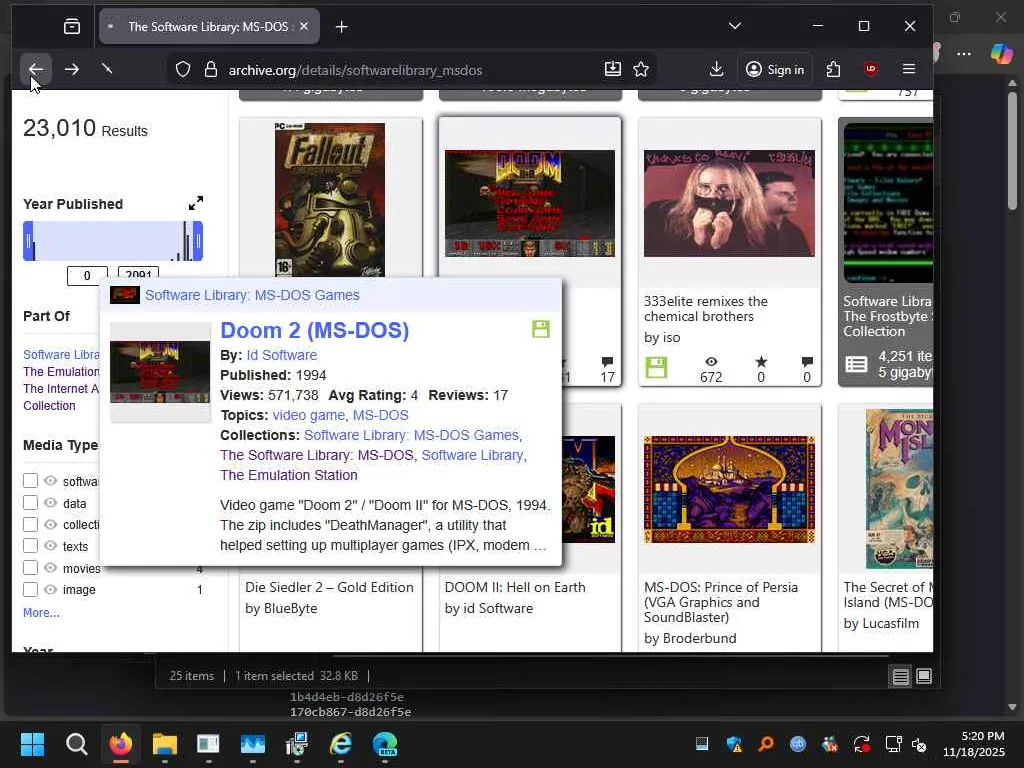
Task: Open Id Software creator link in popup
Action: tap(281, 355)
